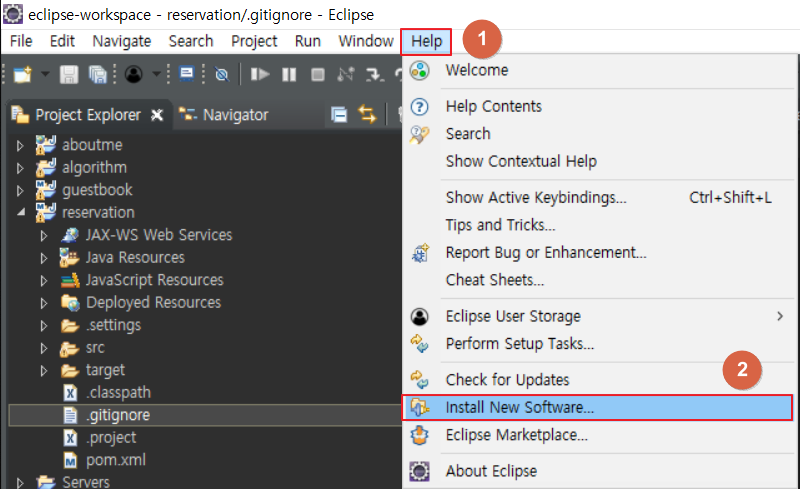Open the Navigate menu
Viewport: 800px width, 489px height.
click(x=122, y=41)
